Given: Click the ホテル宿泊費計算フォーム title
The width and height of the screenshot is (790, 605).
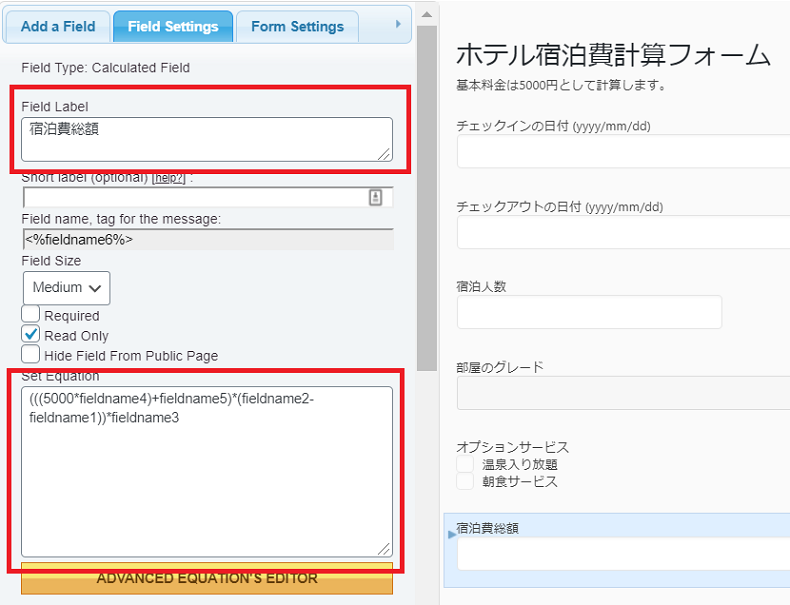Looking at the screenshot, I should click(x=613, y=55).
